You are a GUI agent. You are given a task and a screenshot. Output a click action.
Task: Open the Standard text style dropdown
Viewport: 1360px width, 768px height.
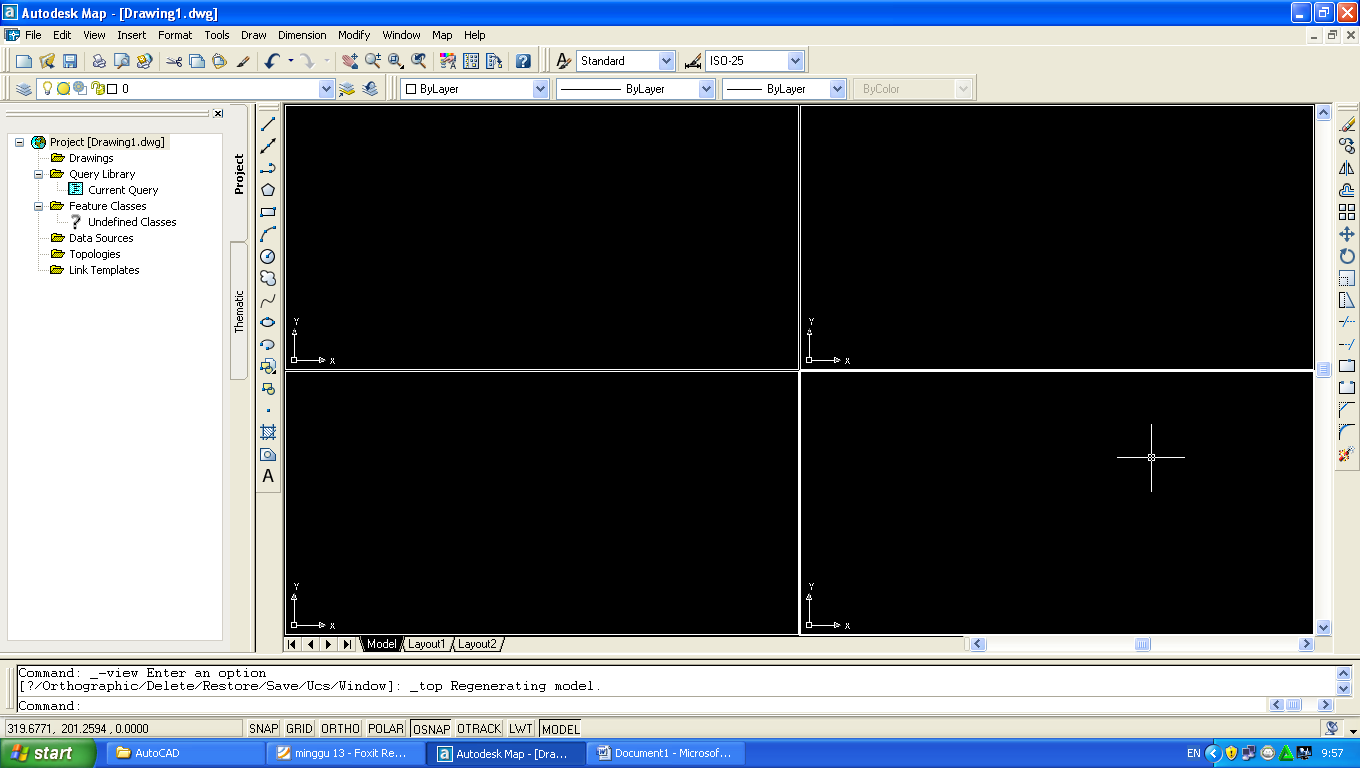667,61
